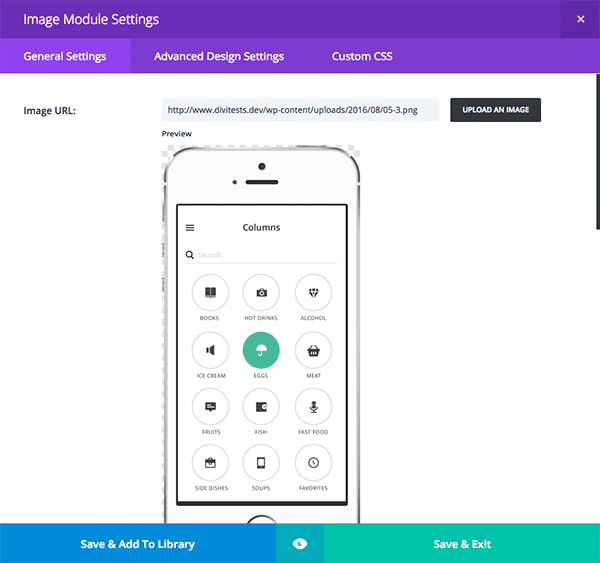Click the Fast Food microphone icon

coord(314,407)
